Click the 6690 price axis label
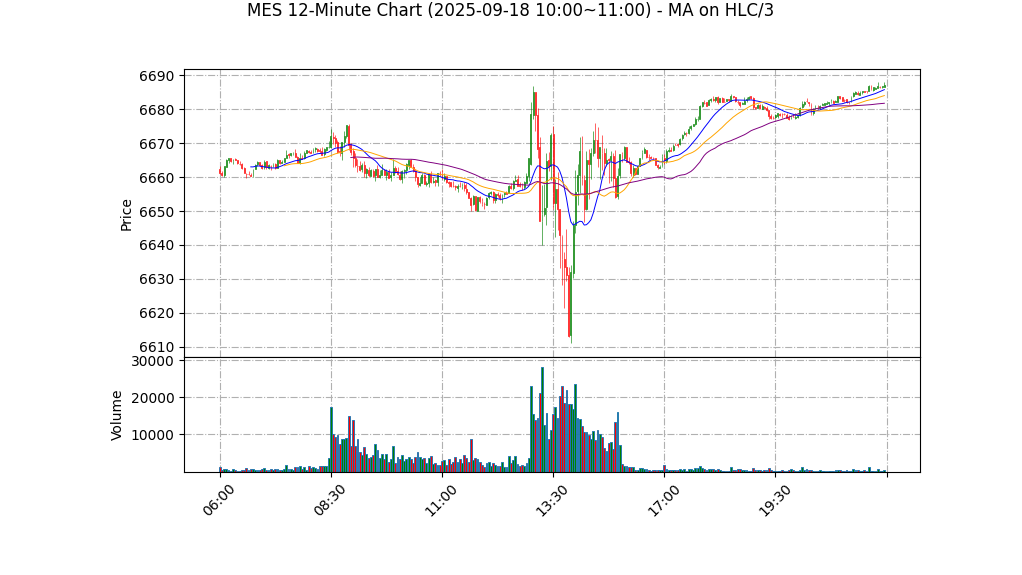 pos(157,76)
